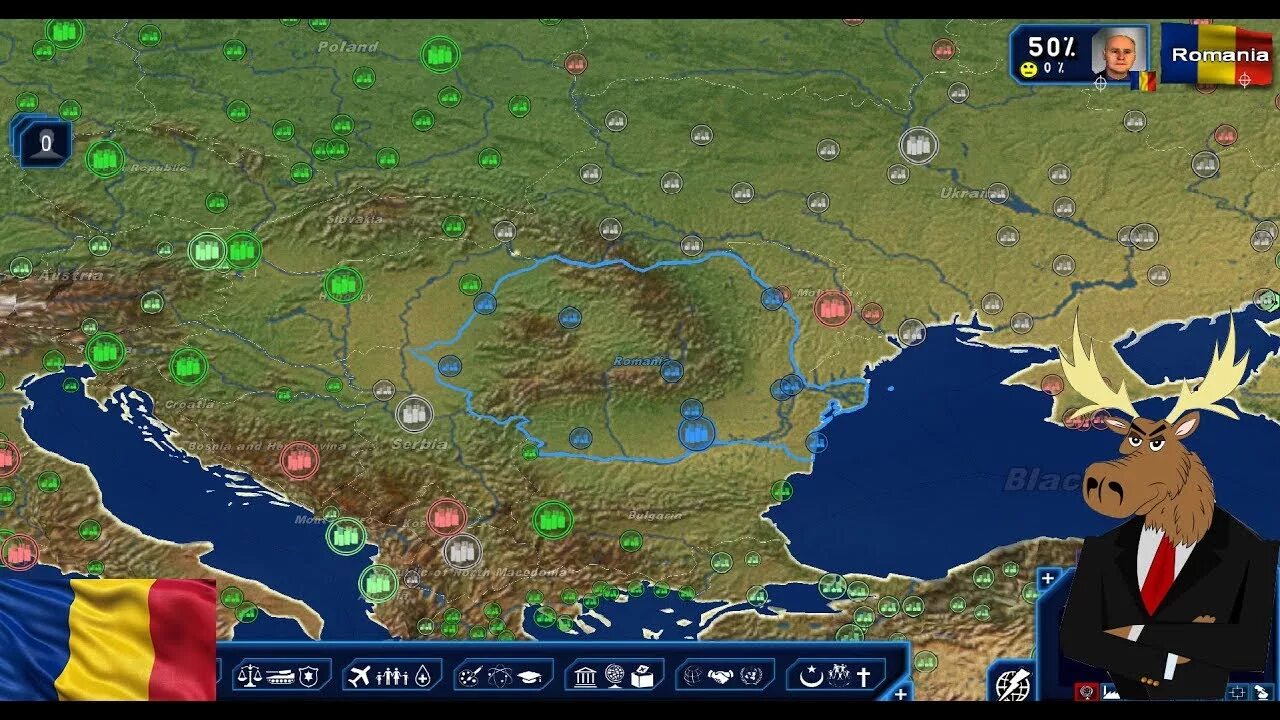This screenshot has width=1280, height=720.
Task: Select the tank military icon
Action: coord(282,678)
